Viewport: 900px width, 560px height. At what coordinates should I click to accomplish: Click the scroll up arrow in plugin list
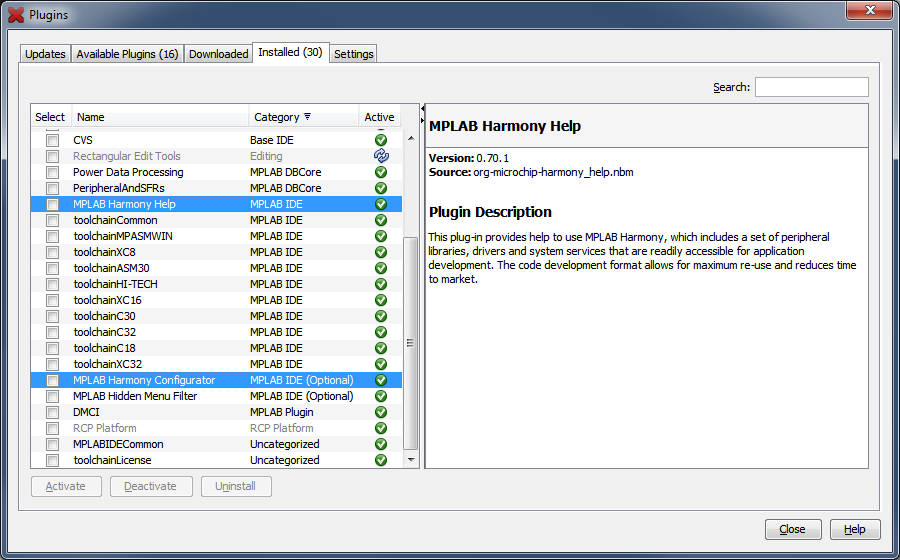[x=411, y=138]
